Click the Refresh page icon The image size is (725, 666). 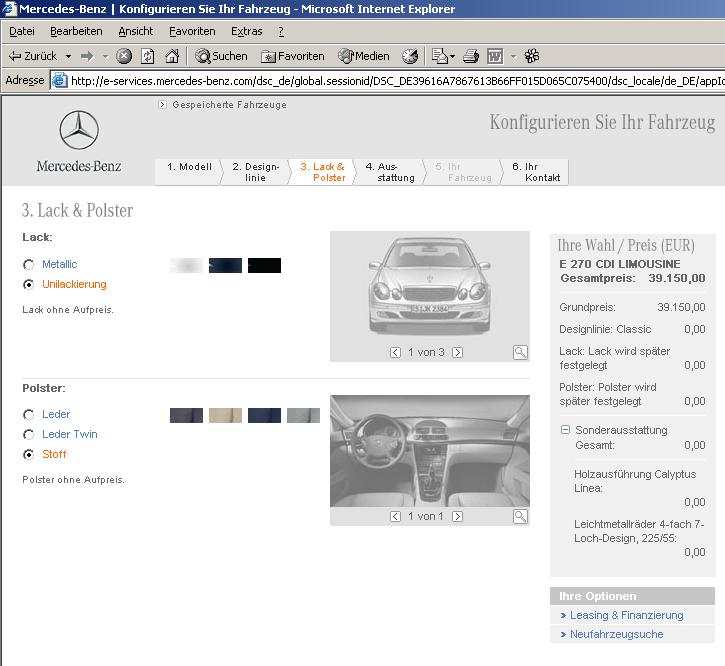(x=148, y=56)
